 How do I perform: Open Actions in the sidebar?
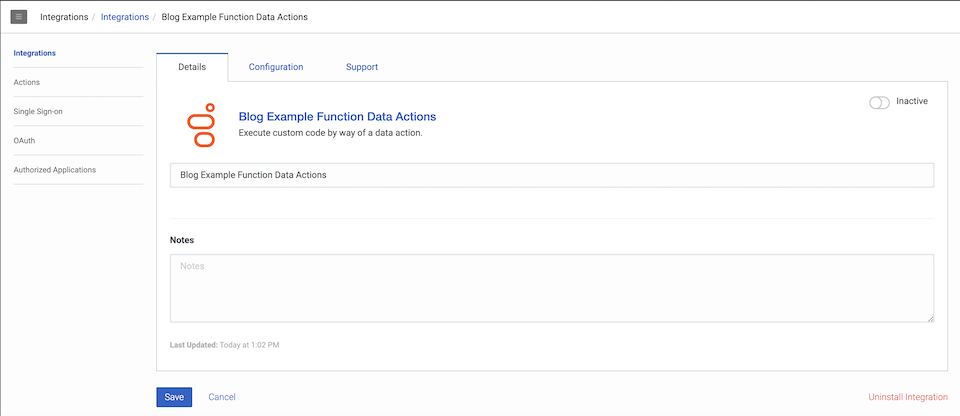(27, 82)
